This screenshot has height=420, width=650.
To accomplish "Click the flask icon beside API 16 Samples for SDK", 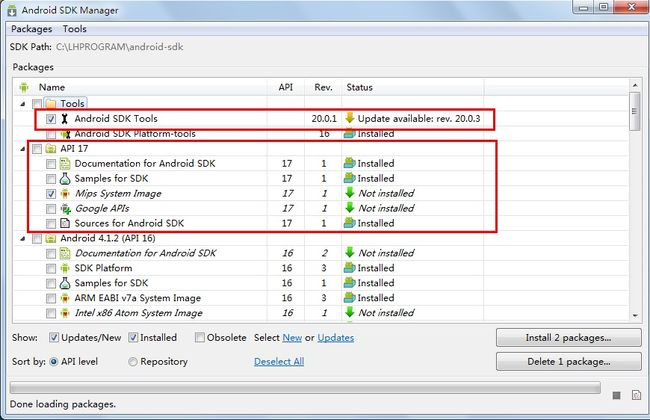I will (65, 283).
